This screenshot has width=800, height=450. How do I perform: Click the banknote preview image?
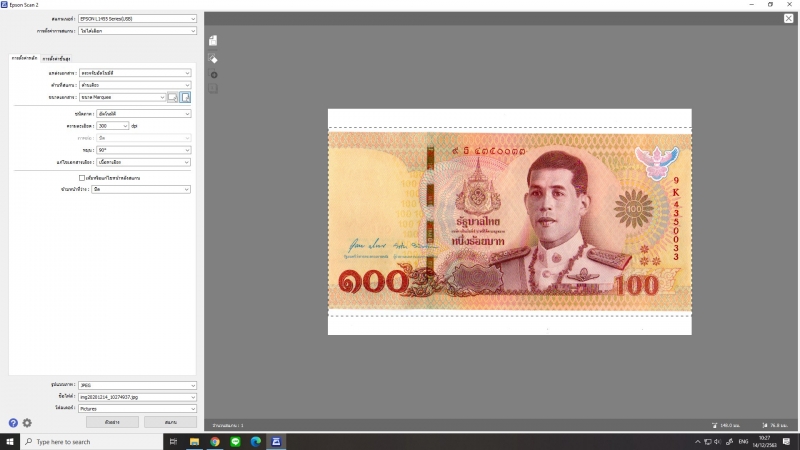(x=510, y=221)
